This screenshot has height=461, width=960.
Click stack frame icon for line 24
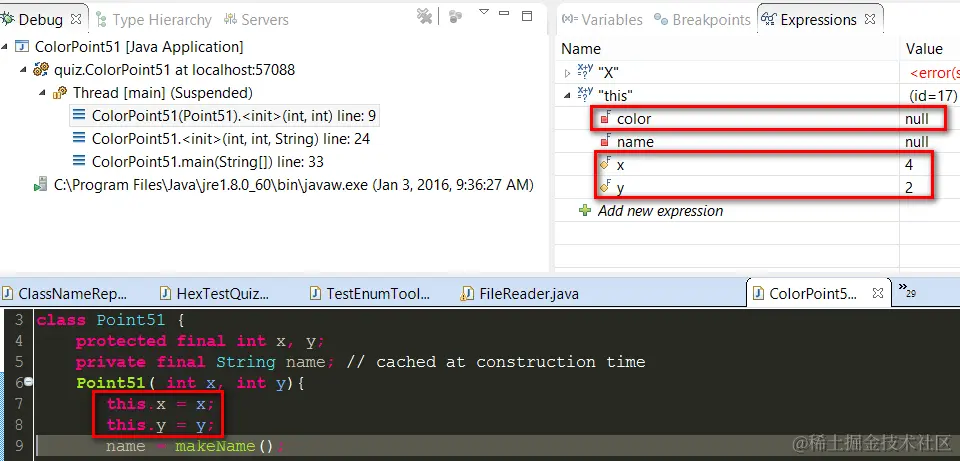tap(79, 138)
